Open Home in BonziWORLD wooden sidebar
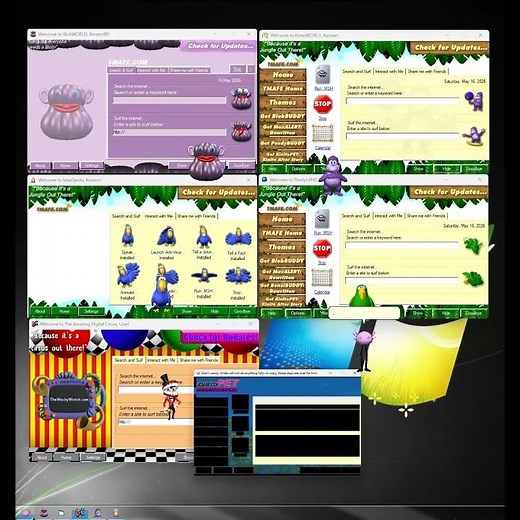The width and height of the screenshot is (520, 520). click(x=283, y=75)
